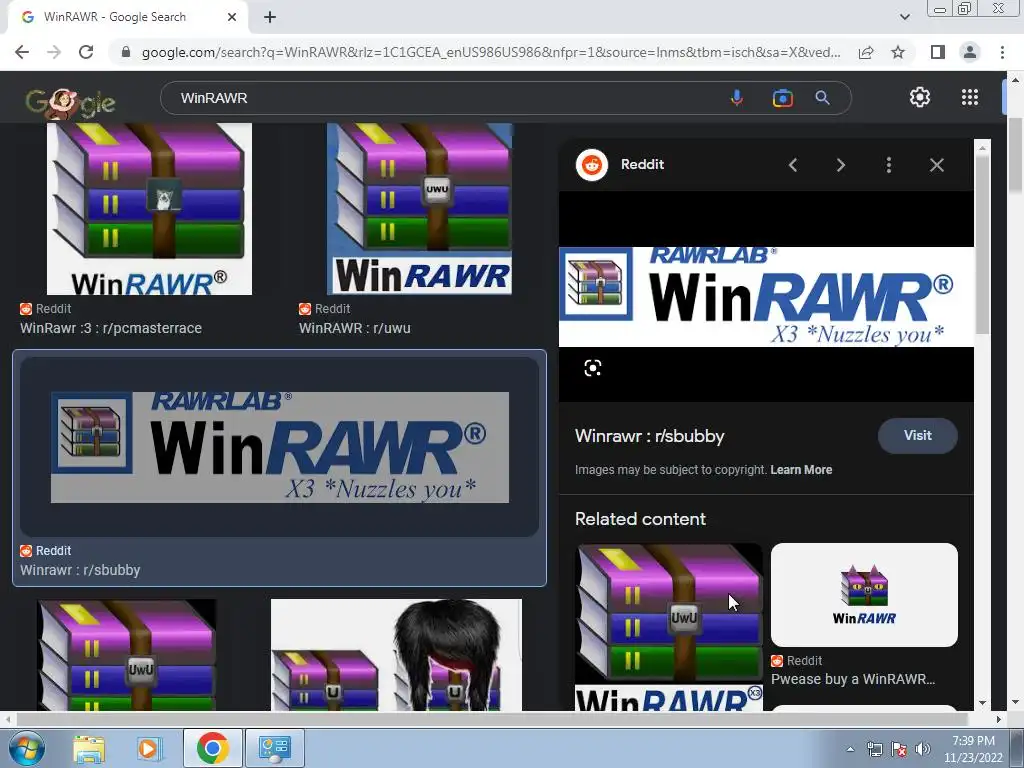Show previous image in preview panel
This screenshot has height=768, width=1024.
click(793, 165)
